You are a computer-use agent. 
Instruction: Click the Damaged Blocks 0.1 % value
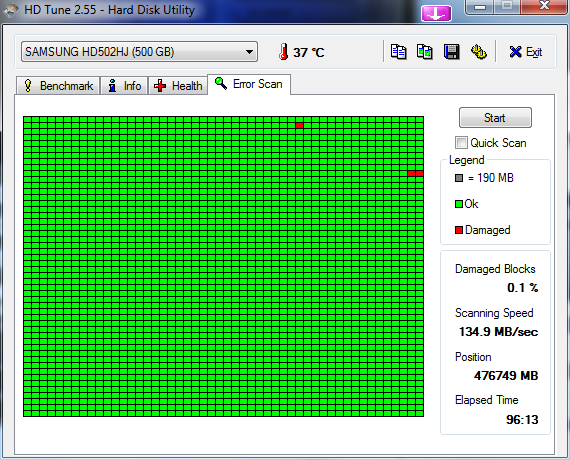point(522,288)
